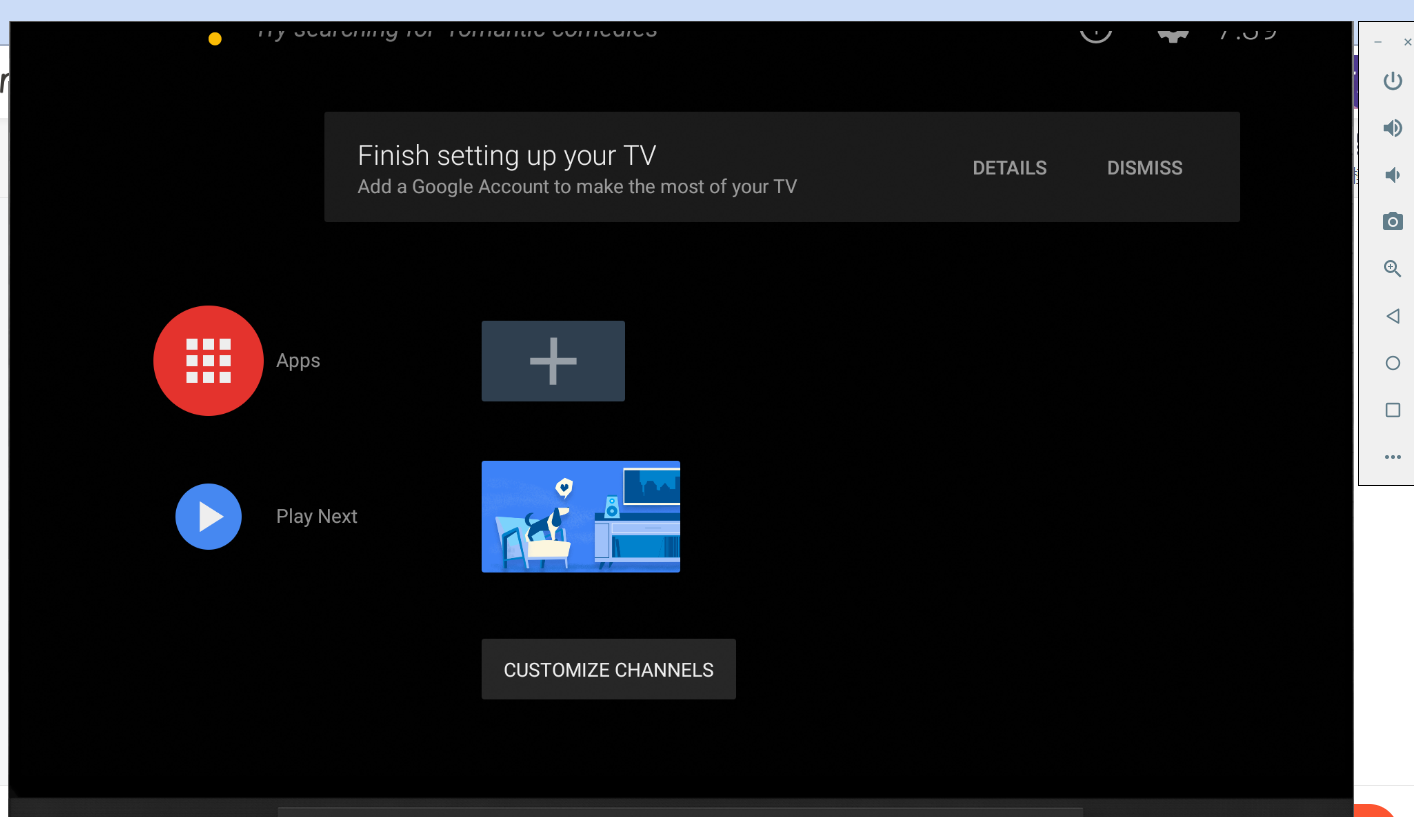Viewport: 1414px width, 817px height.
Task: Click 'Finish setting up your TV' heading
Action: pos(507,156)
